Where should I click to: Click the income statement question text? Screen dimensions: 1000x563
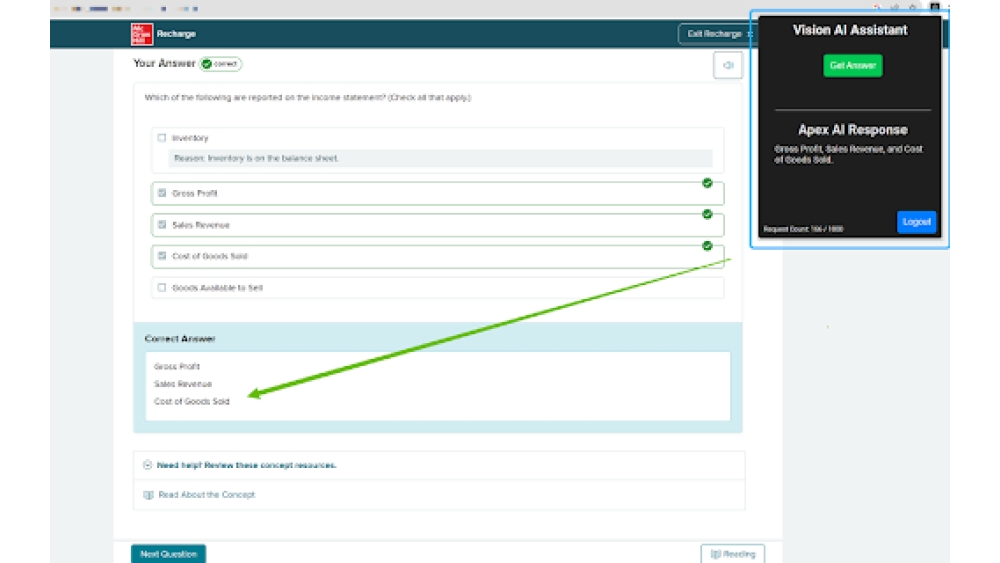tap(307, 98)
